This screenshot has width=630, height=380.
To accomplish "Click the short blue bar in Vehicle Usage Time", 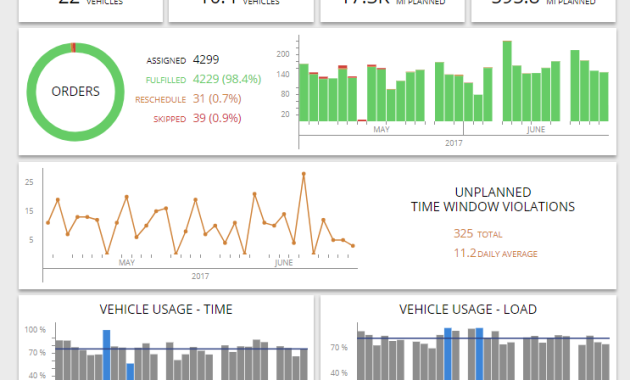I will point(130,372).
